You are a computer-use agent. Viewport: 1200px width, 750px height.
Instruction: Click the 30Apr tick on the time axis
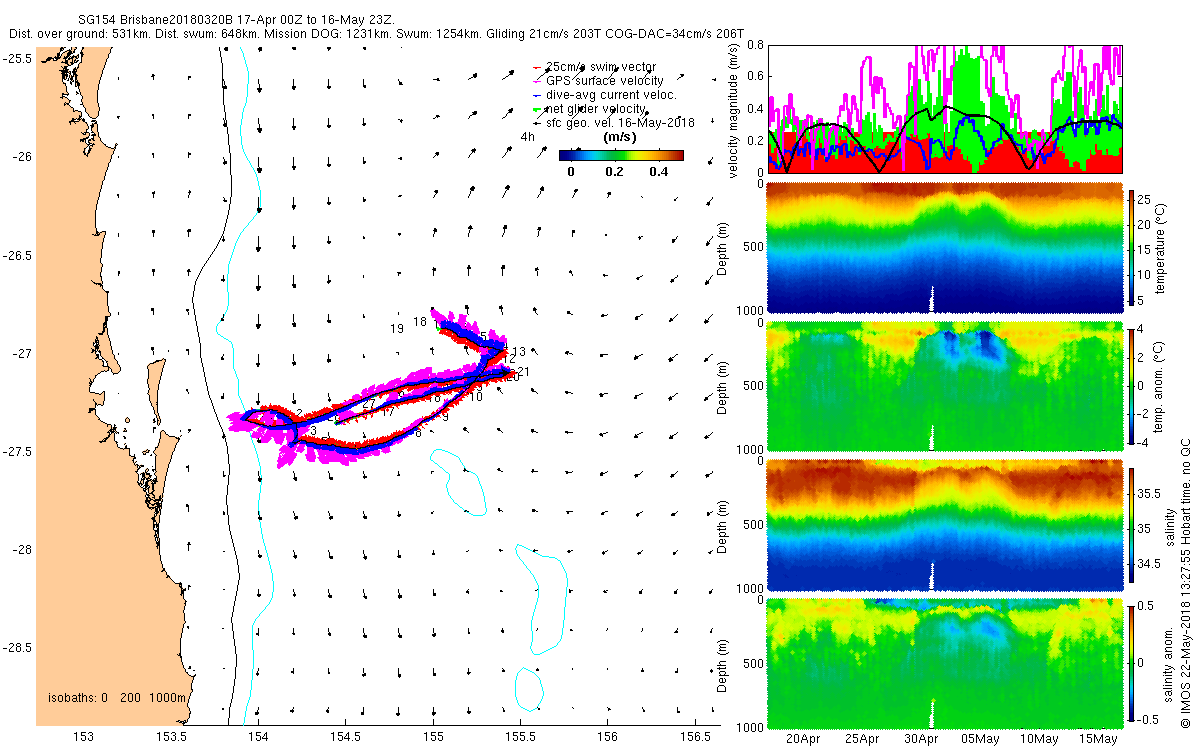(921, 740)
